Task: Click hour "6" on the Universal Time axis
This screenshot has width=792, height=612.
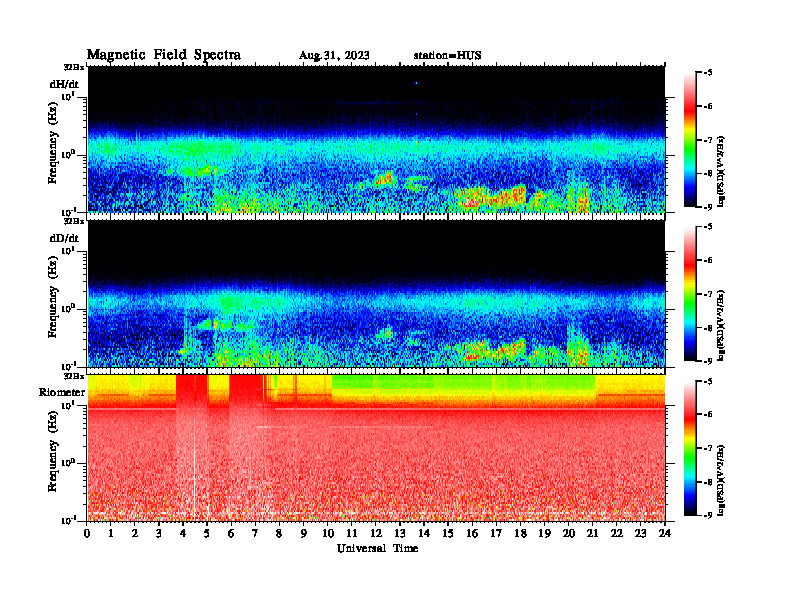Action: pos(231,533)
